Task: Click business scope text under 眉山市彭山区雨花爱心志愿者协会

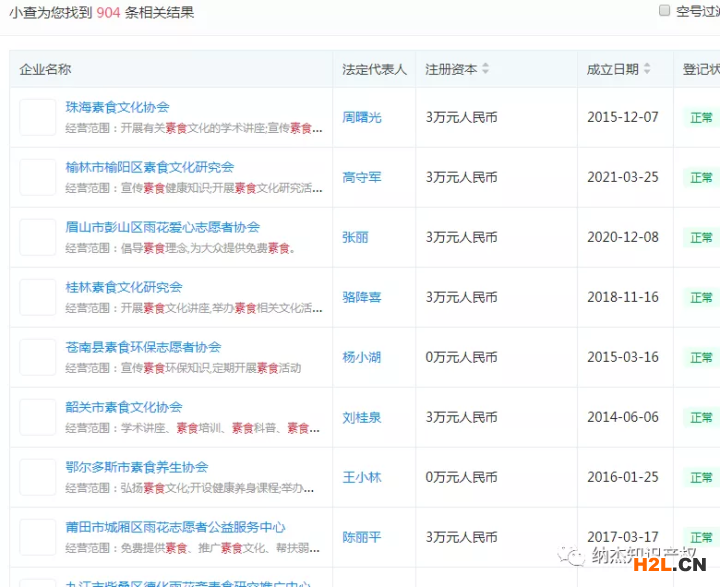Action: [180, 248]
